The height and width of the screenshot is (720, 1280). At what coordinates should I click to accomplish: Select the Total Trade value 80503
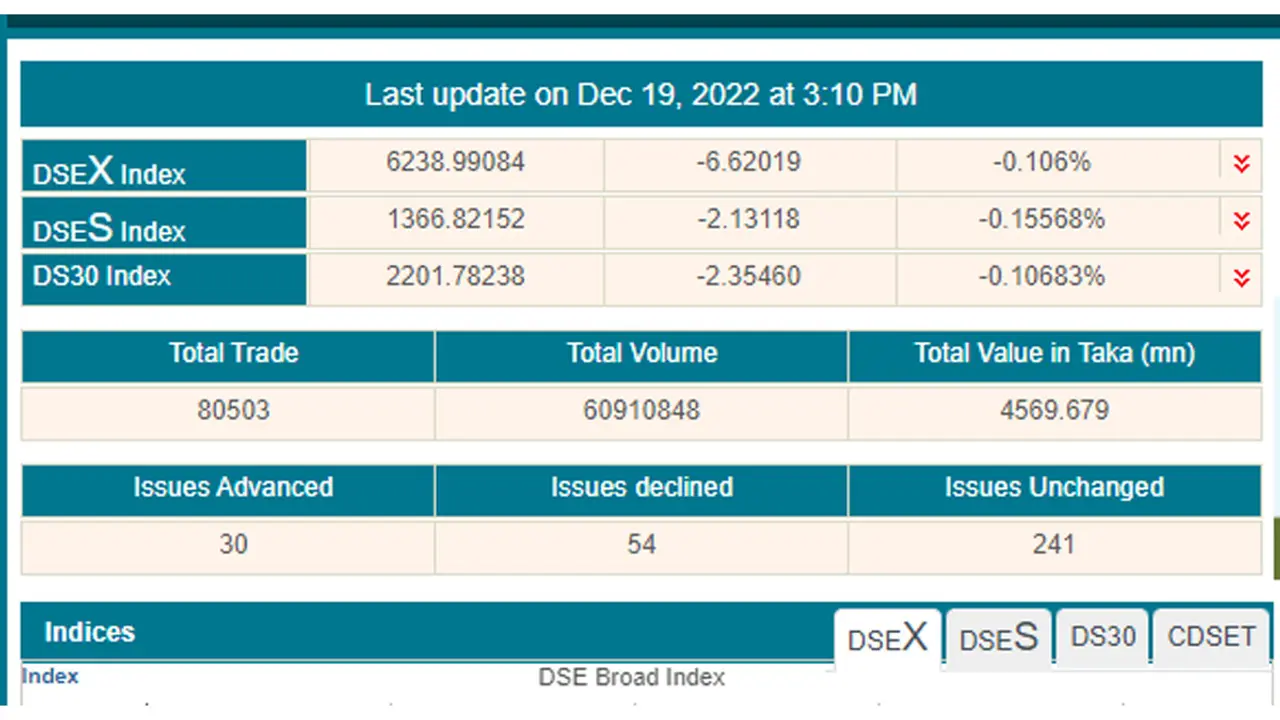[233, 410]
